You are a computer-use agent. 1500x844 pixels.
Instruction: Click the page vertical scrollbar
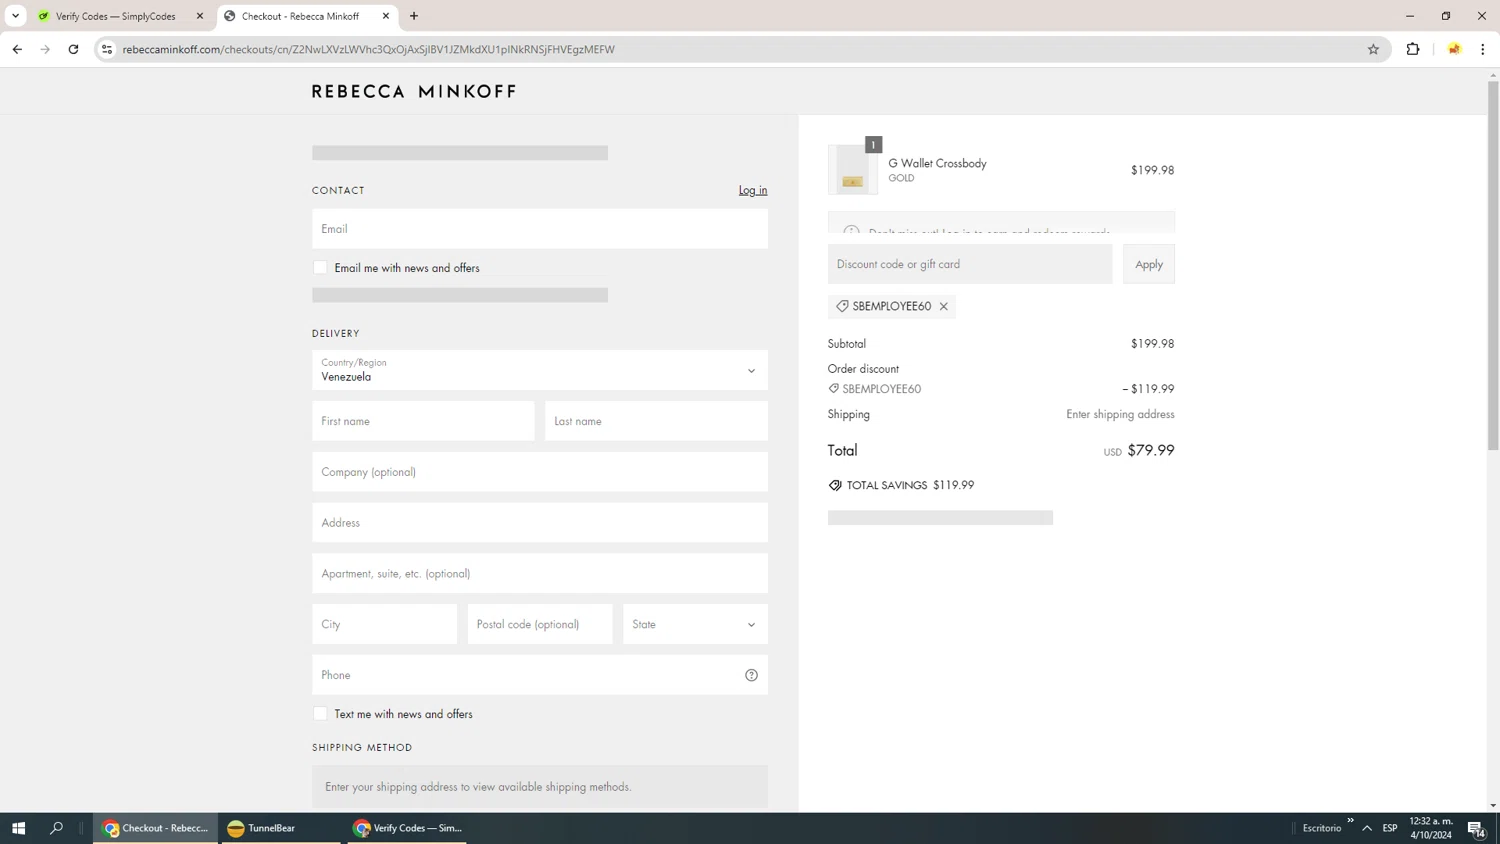(1493, 265)
